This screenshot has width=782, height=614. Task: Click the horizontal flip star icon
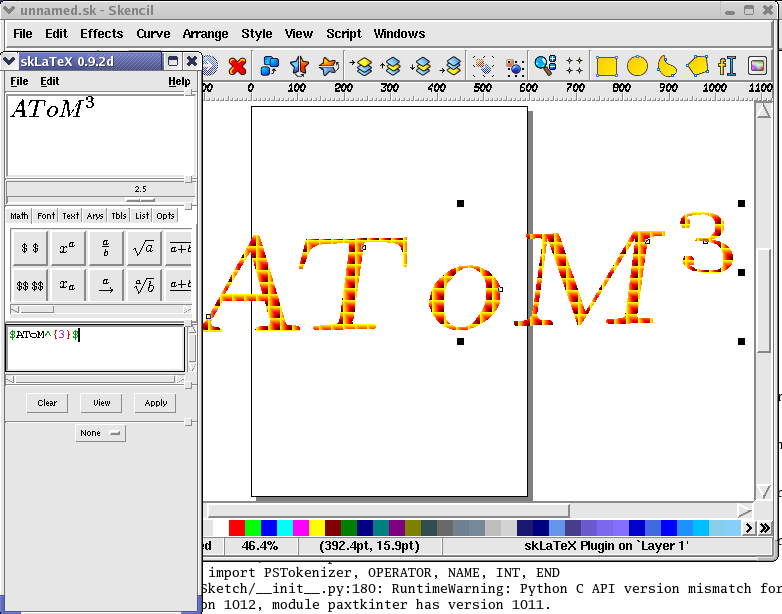click(x=299, y=66)
